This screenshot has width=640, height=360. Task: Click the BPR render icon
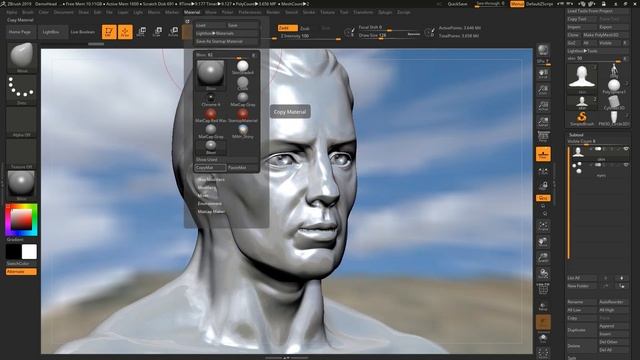[543, 50]
